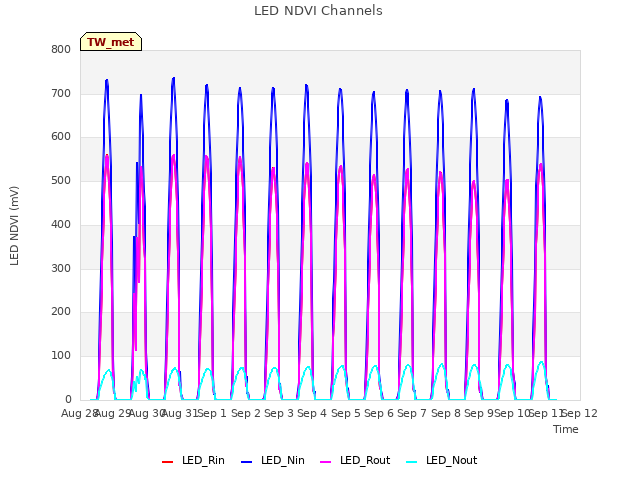This screenshot has height=480, width=640.
Task: Click the chart title LED NDVI Channels
Action: (318, 11)
